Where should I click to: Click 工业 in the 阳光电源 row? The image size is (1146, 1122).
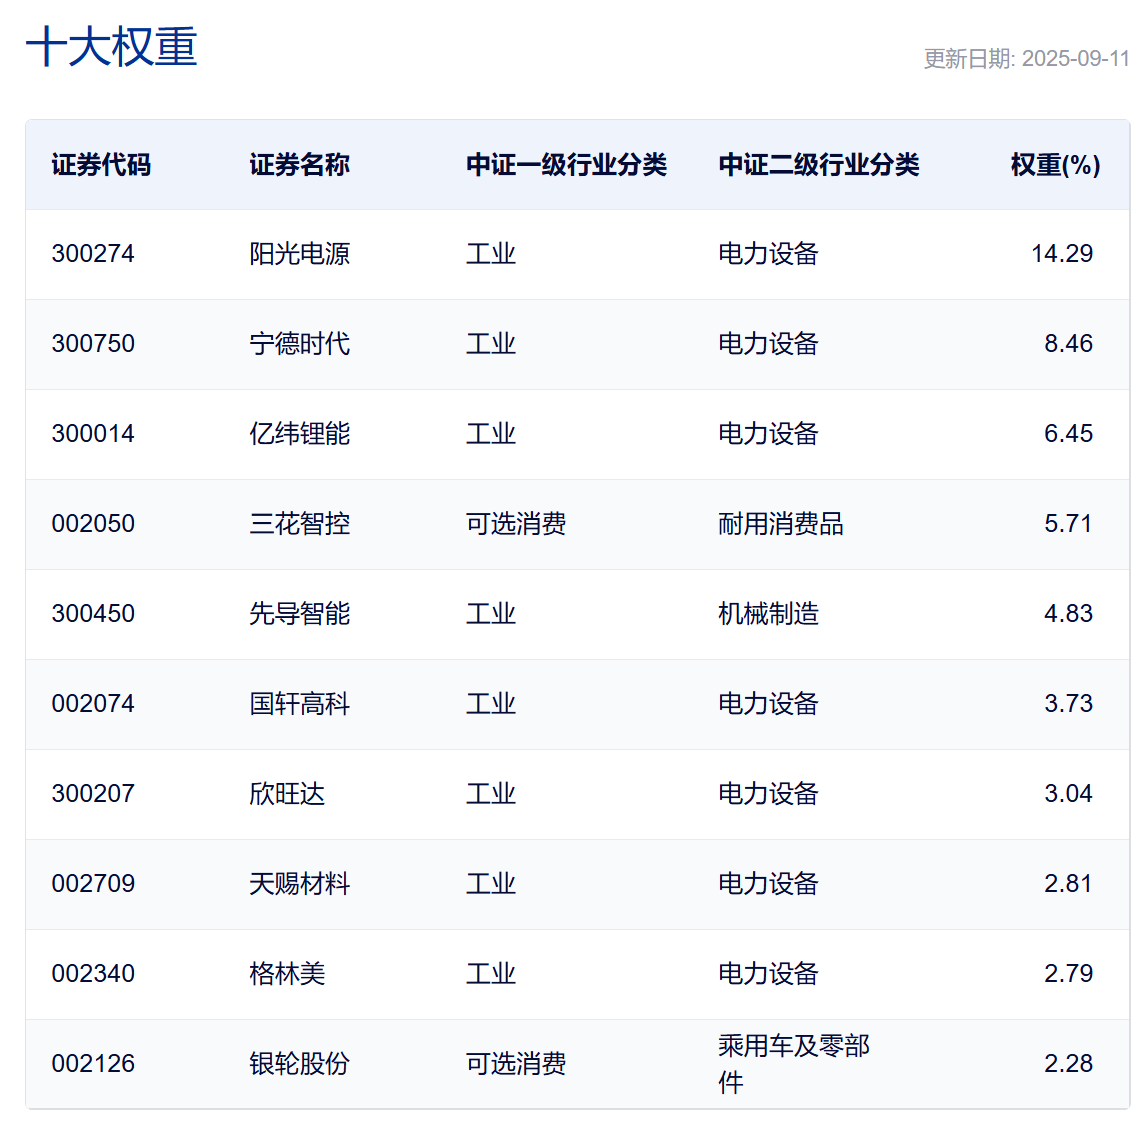click(491, 254)
